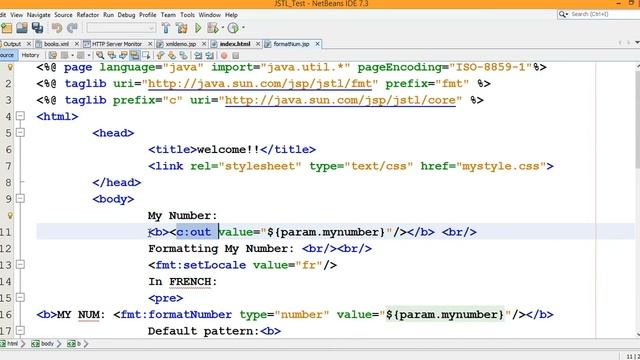Open the Back history dropdown arrow
Image resolution: width=640 pixels, height=360 pixels.
72,55
